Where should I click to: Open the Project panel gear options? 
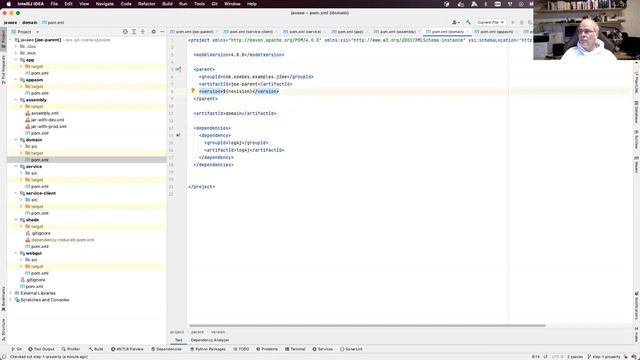[153, 31]
